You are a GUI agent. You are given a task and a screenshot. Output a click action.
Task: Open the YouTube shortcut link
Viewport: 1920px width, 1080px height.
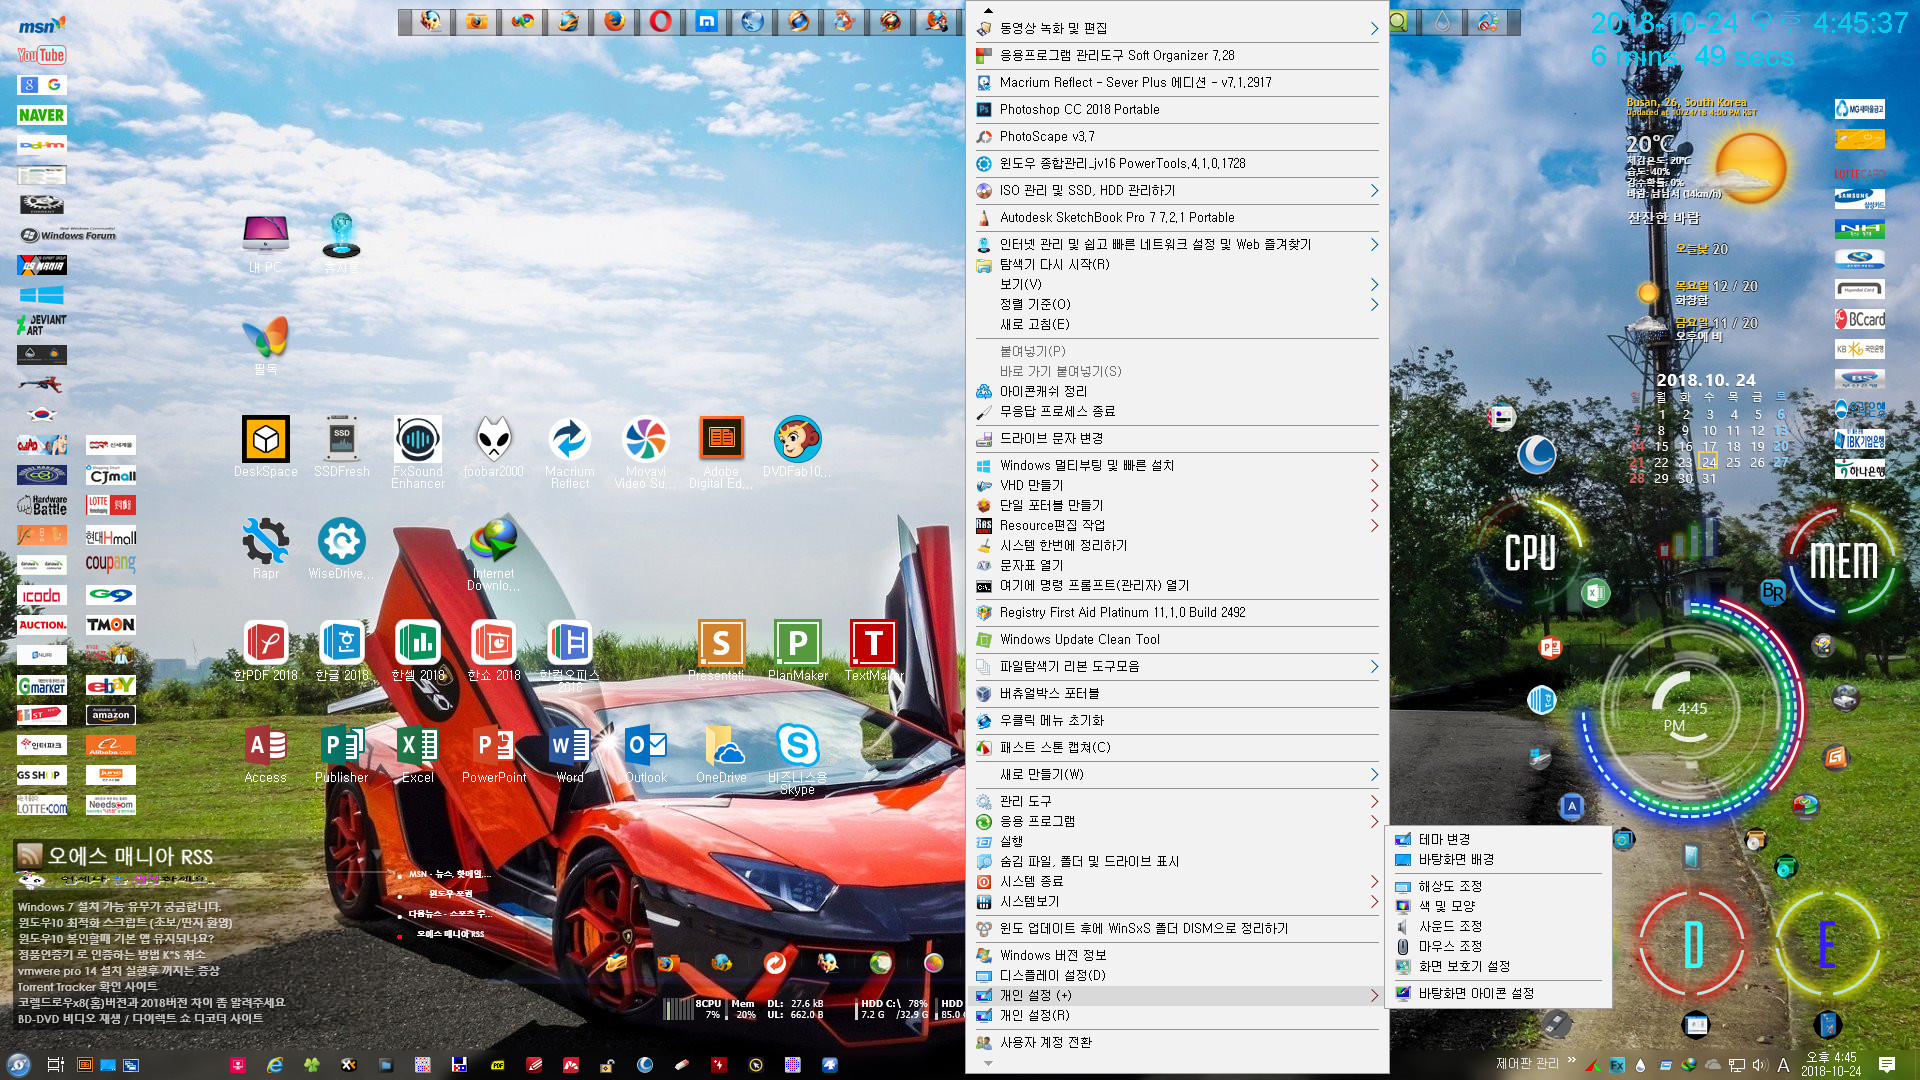[x=41, y=55]
